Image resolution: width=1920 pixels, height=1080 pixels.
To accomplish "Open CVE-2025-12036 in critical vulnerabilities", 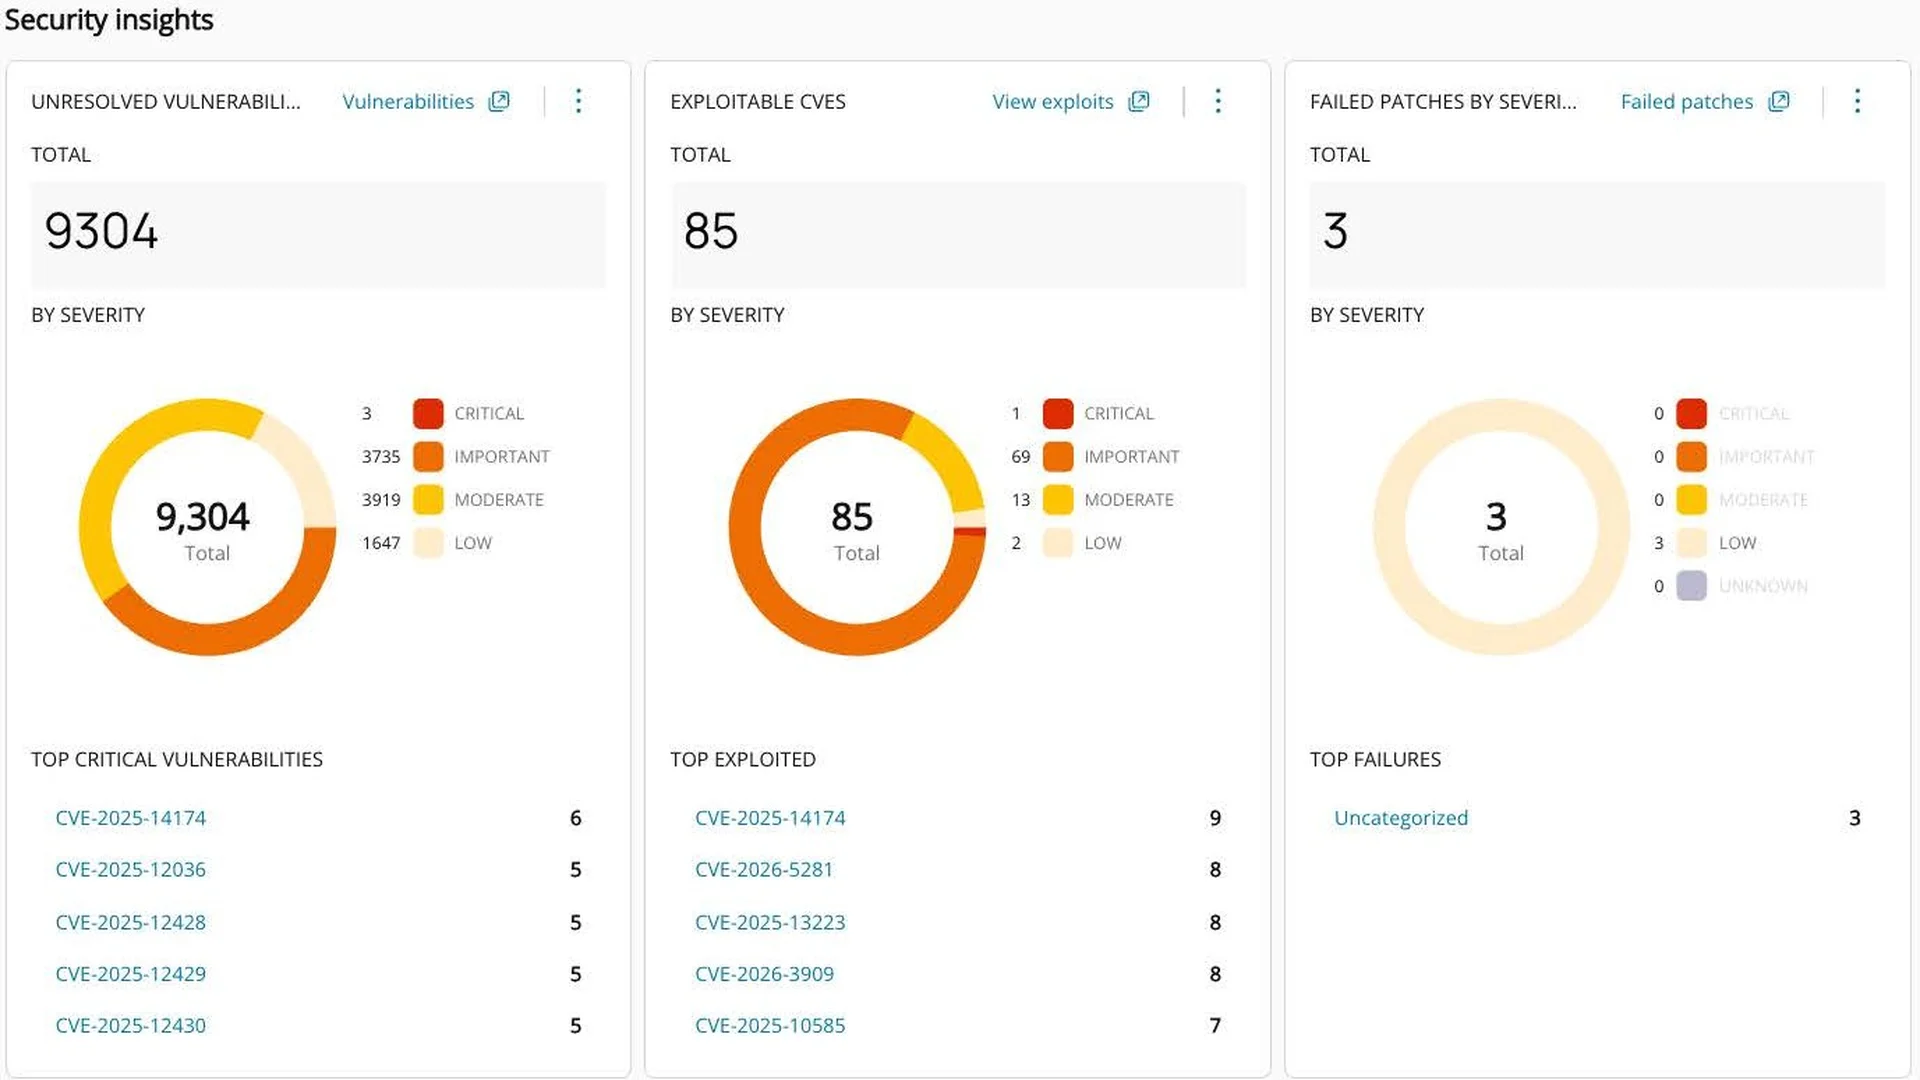I will coord(131,870).
